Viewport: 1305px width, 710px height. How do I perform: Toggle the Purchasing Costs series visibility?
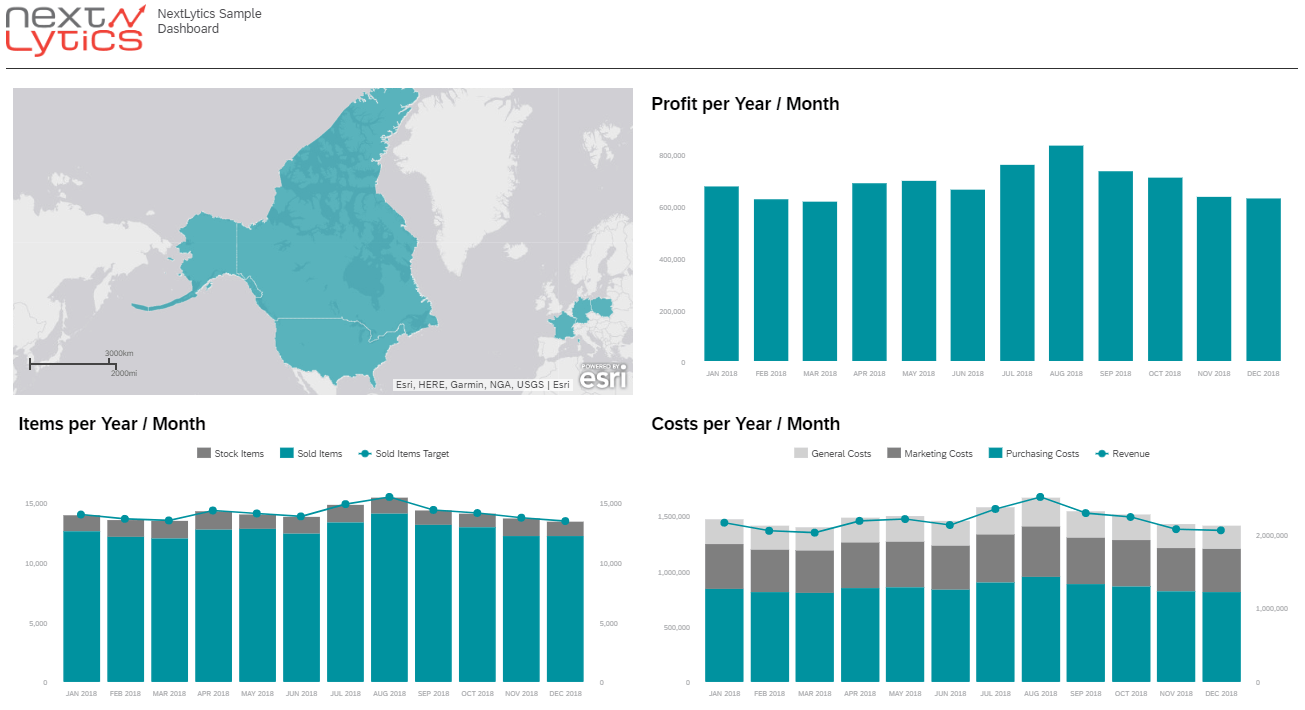coord(994,453)
